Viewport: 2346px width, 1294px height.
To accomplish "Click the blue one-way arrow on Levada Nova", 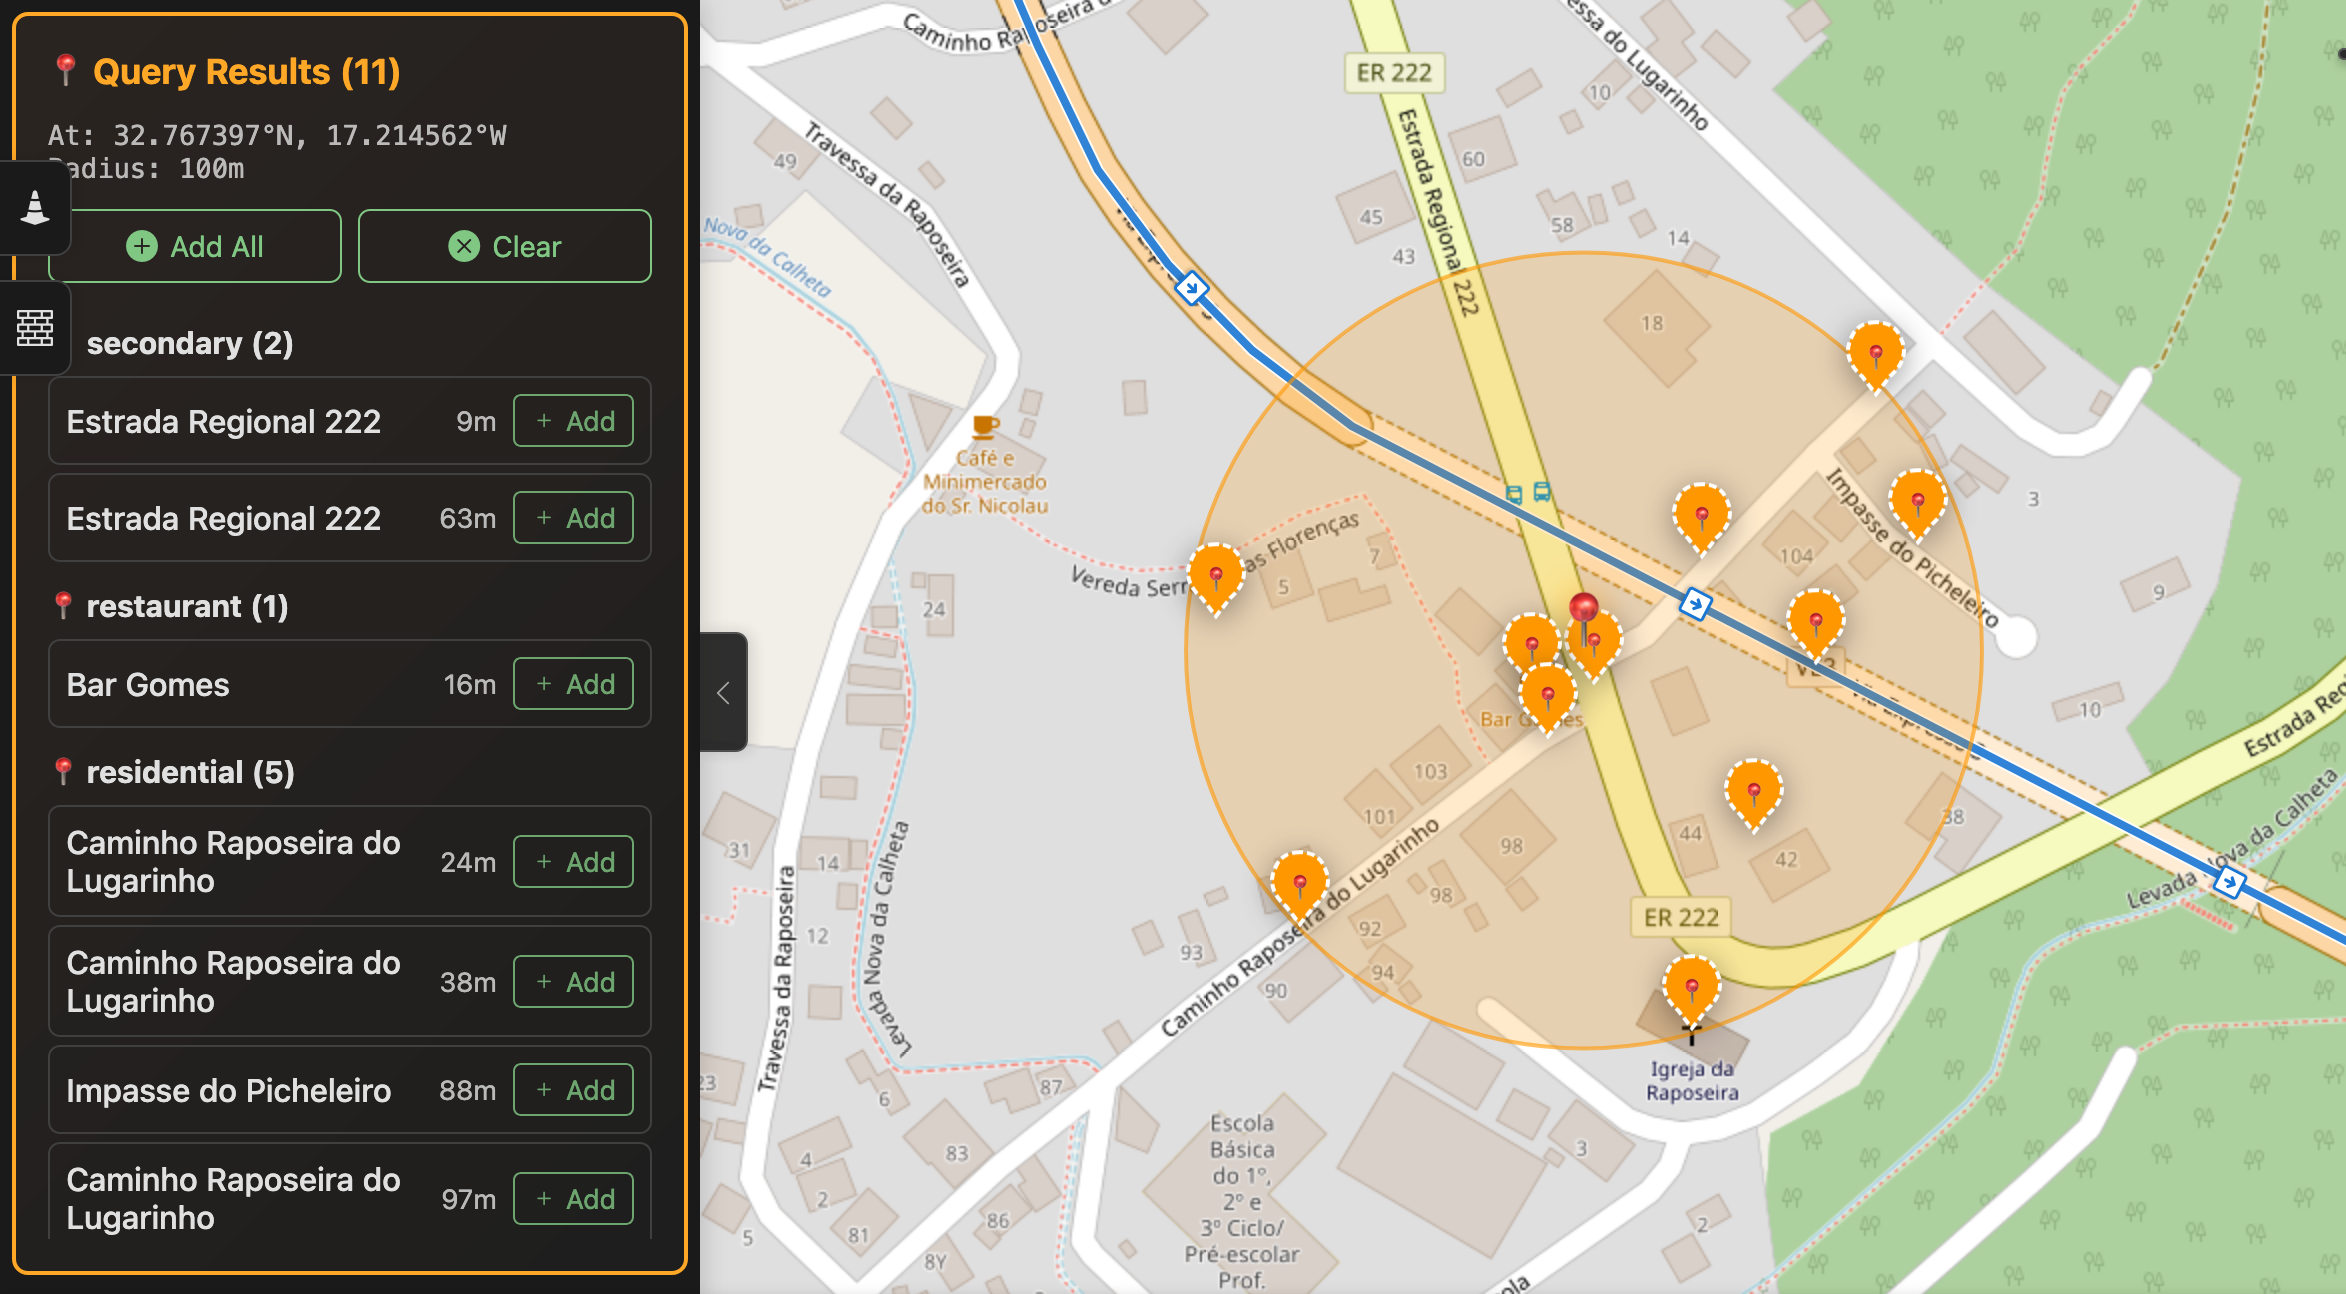I will (x=2231, y=884).
